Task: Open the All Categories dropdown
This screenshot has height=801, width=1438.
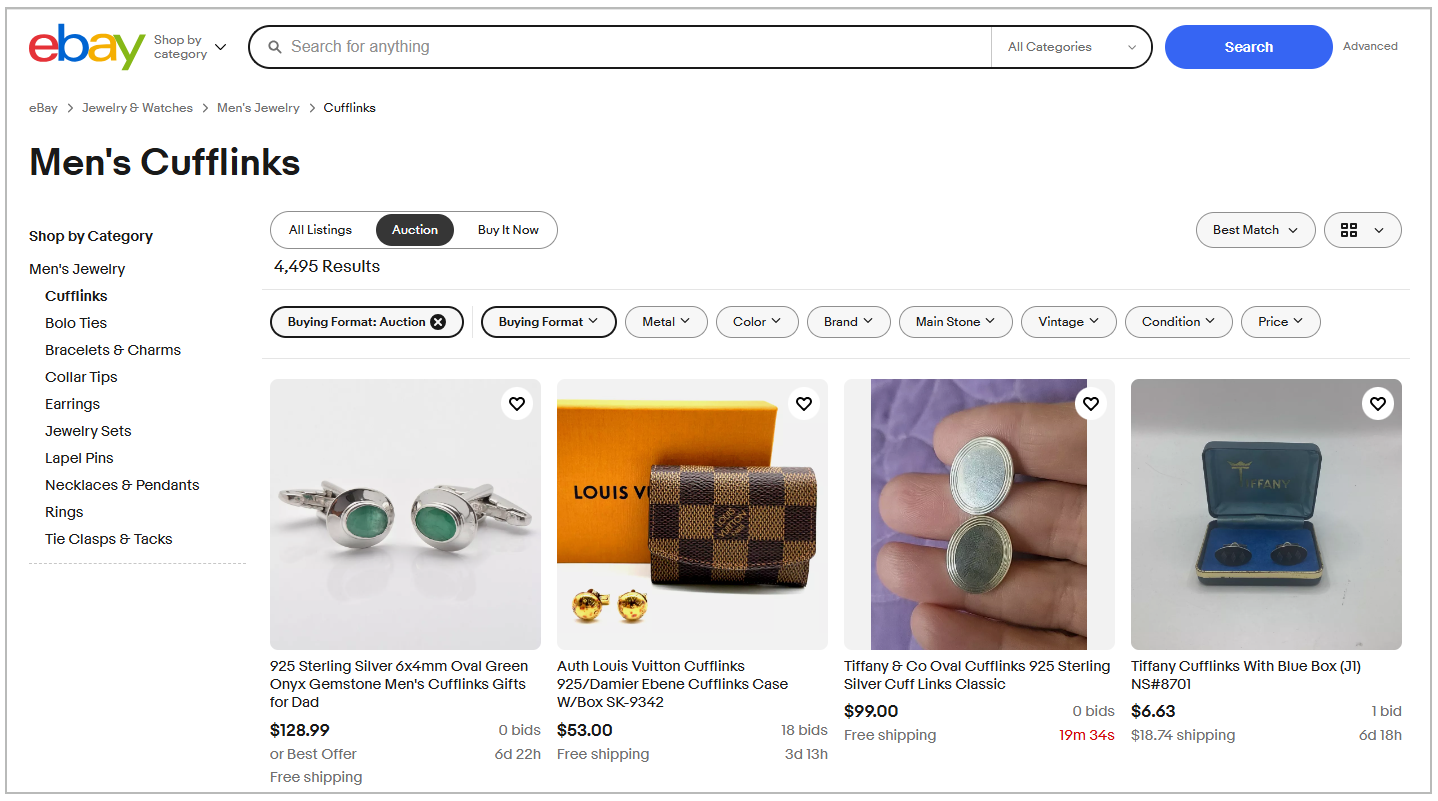Action: 1070,46
